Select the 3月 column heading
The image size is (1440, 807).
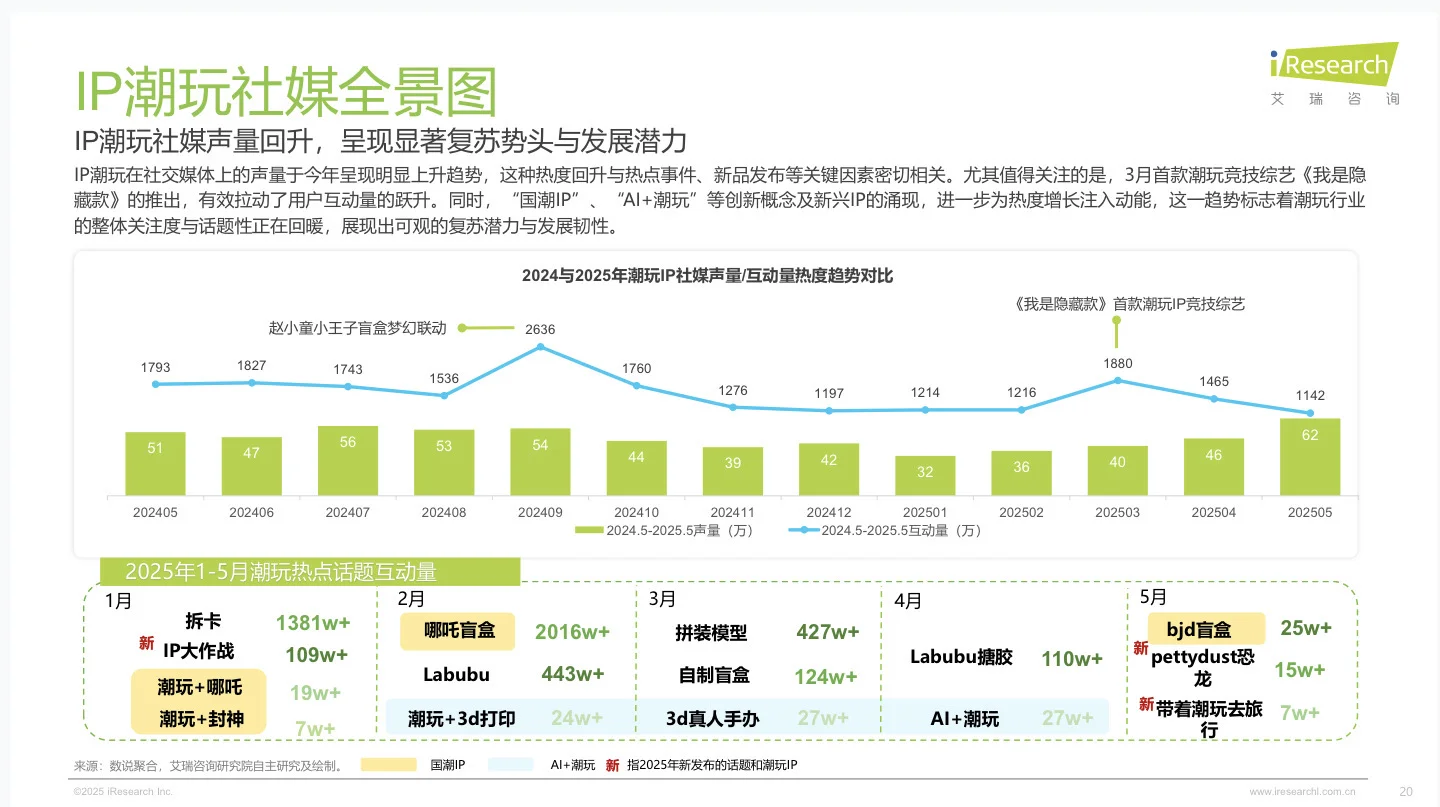pyautogui.click(x=662, y=600)
